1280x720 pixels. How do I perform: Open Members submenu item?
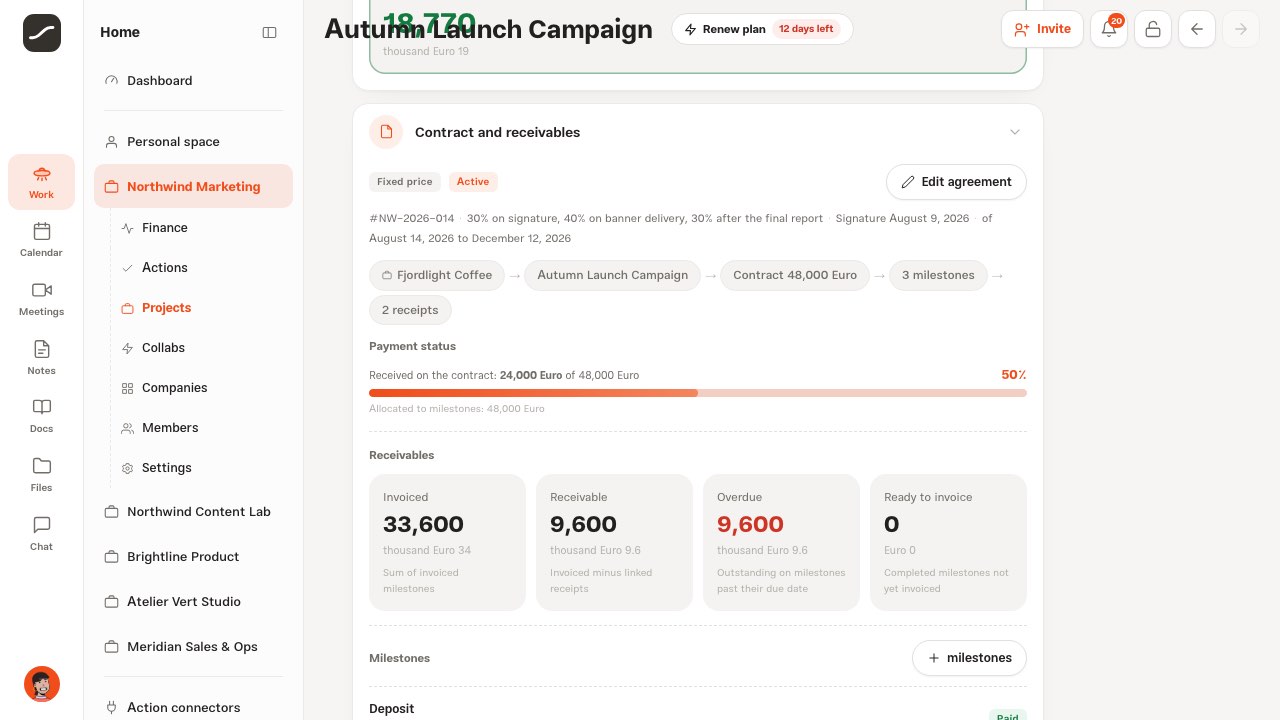pos(203,428)
